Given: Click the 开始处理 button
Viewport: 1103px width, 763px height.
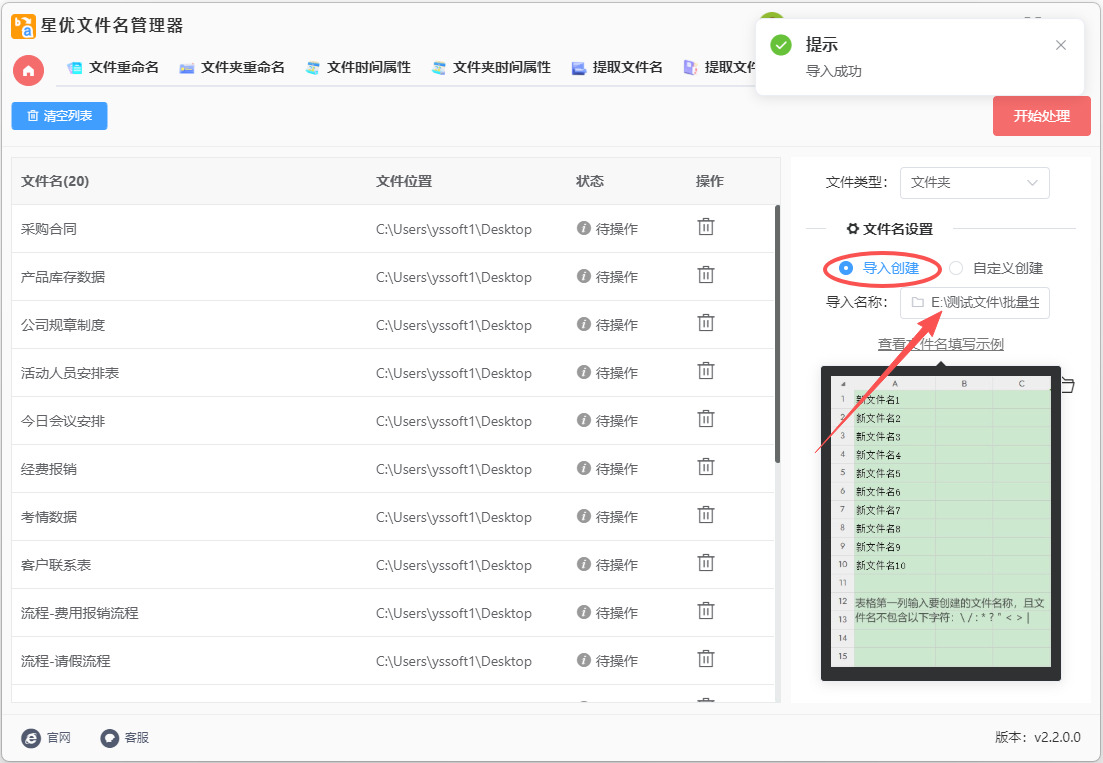Looking at the screenshot, I should [1041, 116].
